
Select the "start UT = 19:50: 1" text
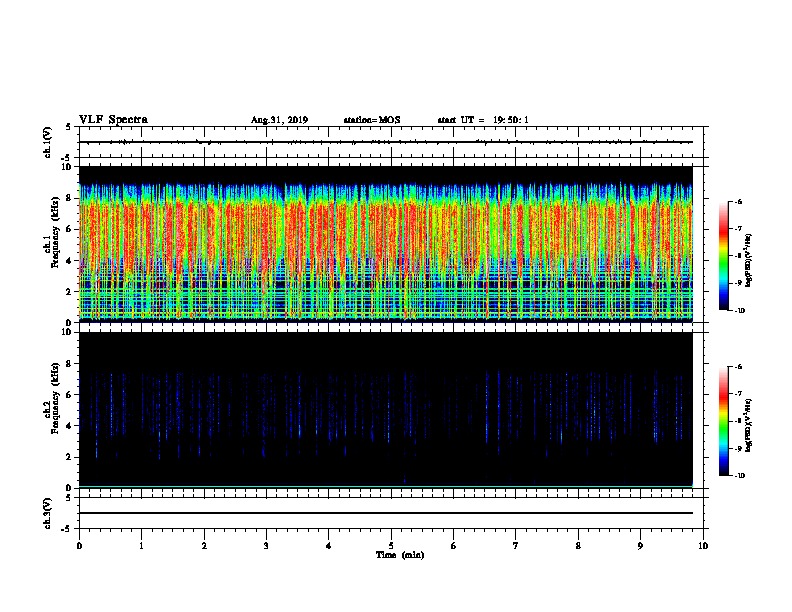(483, 120)
